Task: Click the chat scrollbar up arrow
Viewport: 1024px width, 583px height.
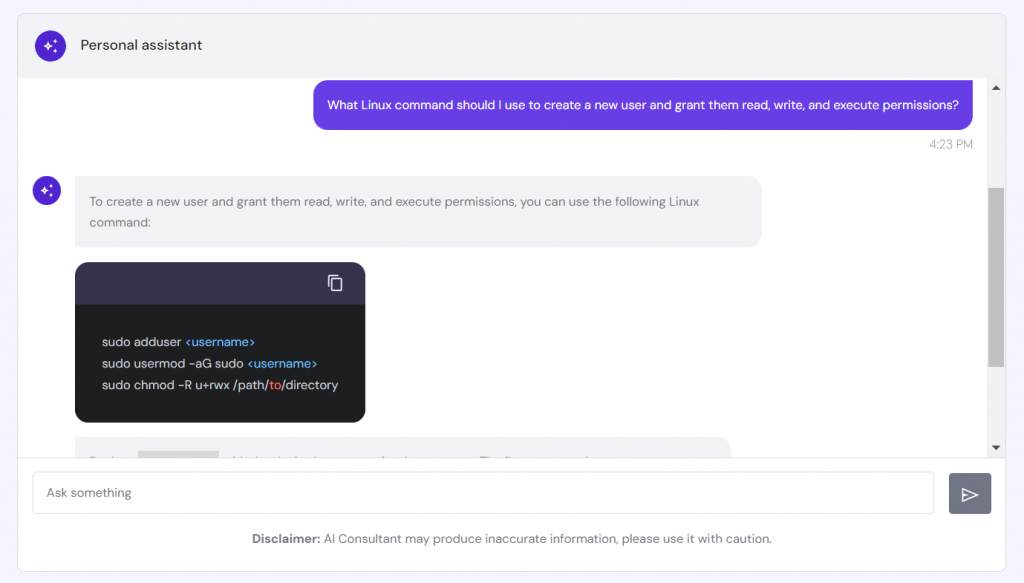Action: [995, 88]
